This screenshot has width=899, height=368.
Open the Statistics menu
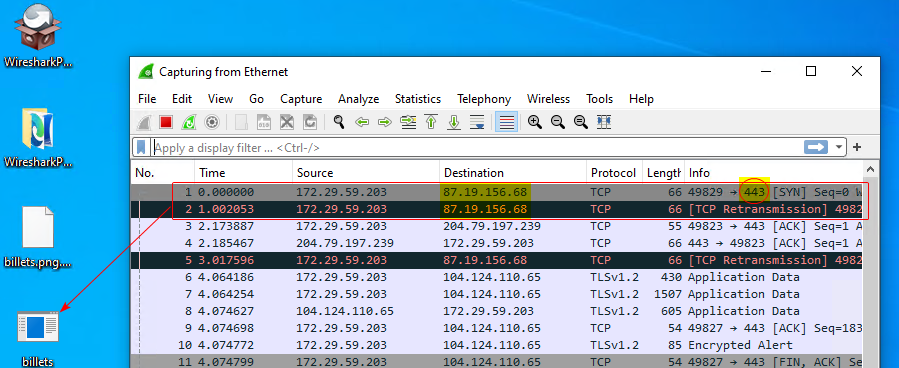[x=418, y=99]
